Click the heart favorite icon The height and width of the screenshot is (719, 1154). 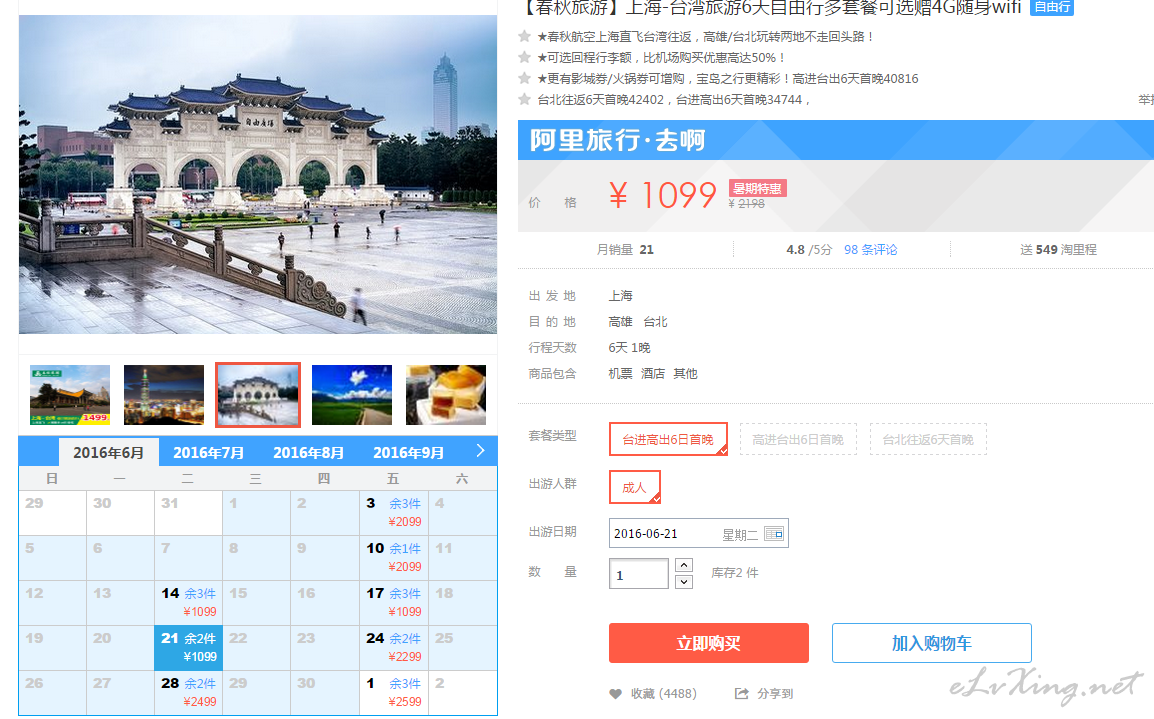(x=616, y=694)
